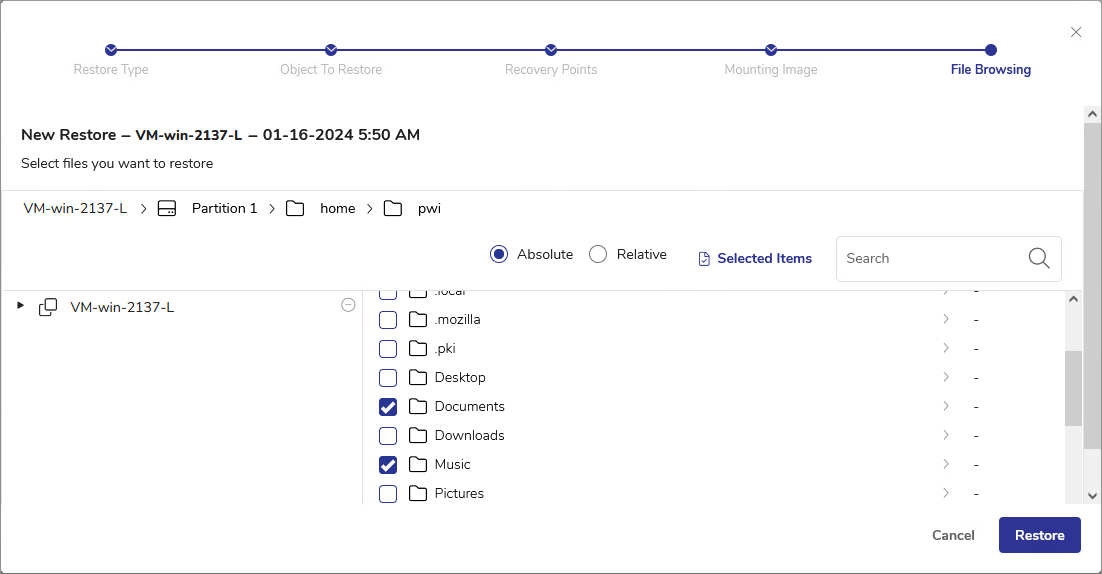The width and height of the screenshot is (1102, 574).
Task: Check the Downloads folder checkbox
Action: [x=388, y=436]
